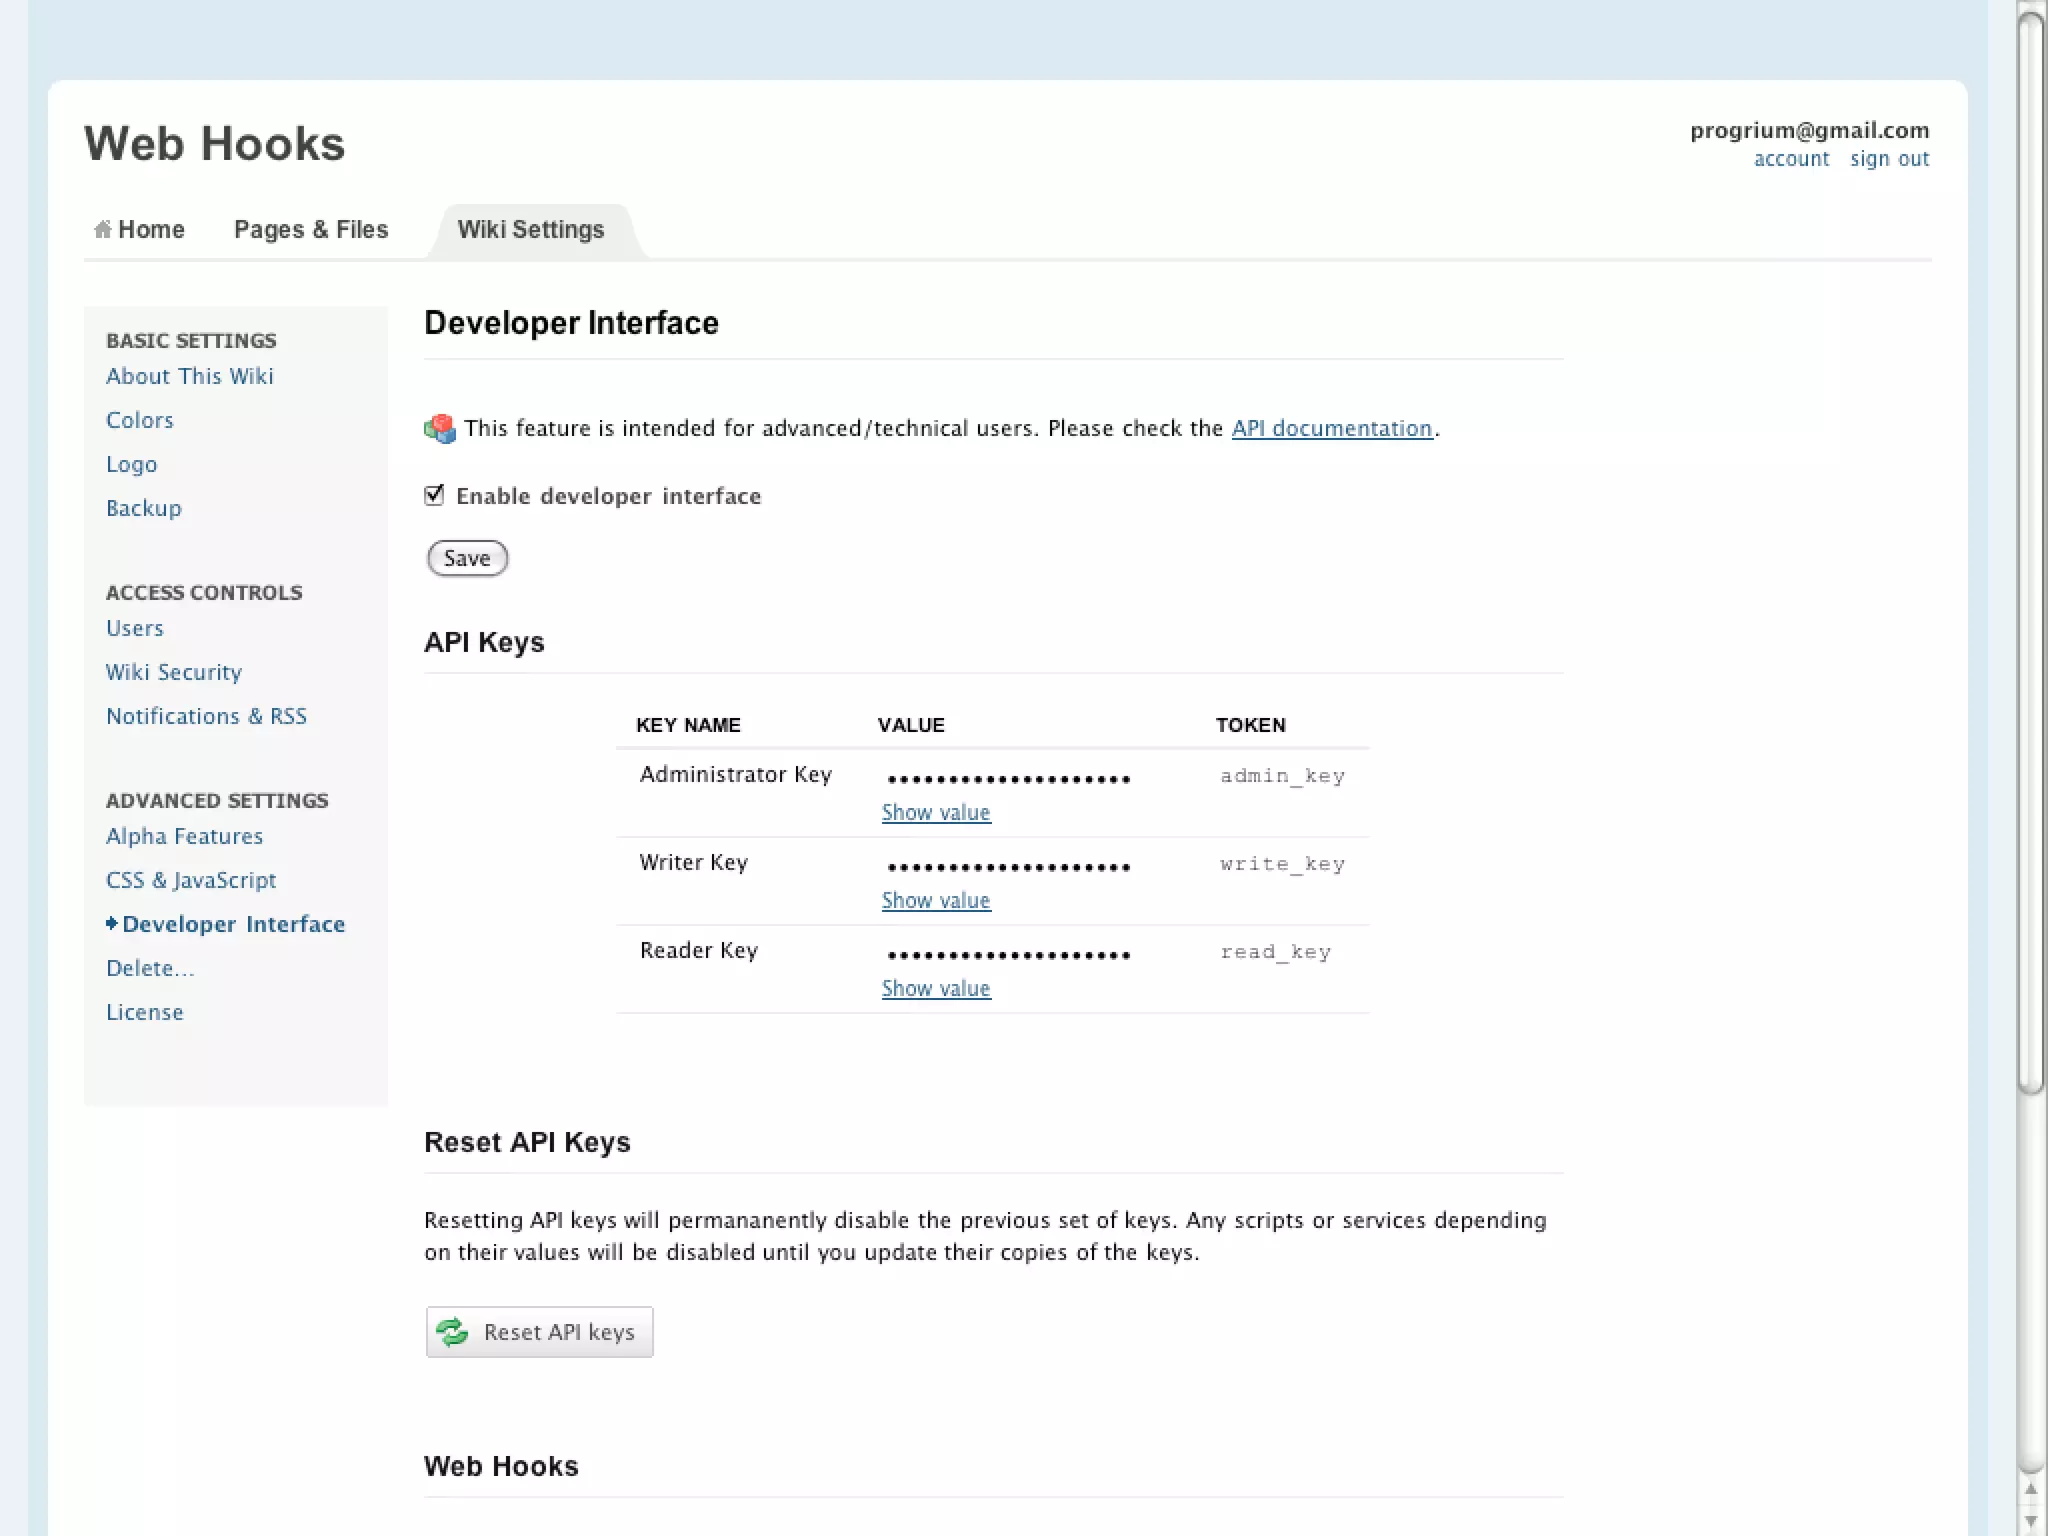
Task: Click the scrollbar down arrow
Action: (2031, 1522)
